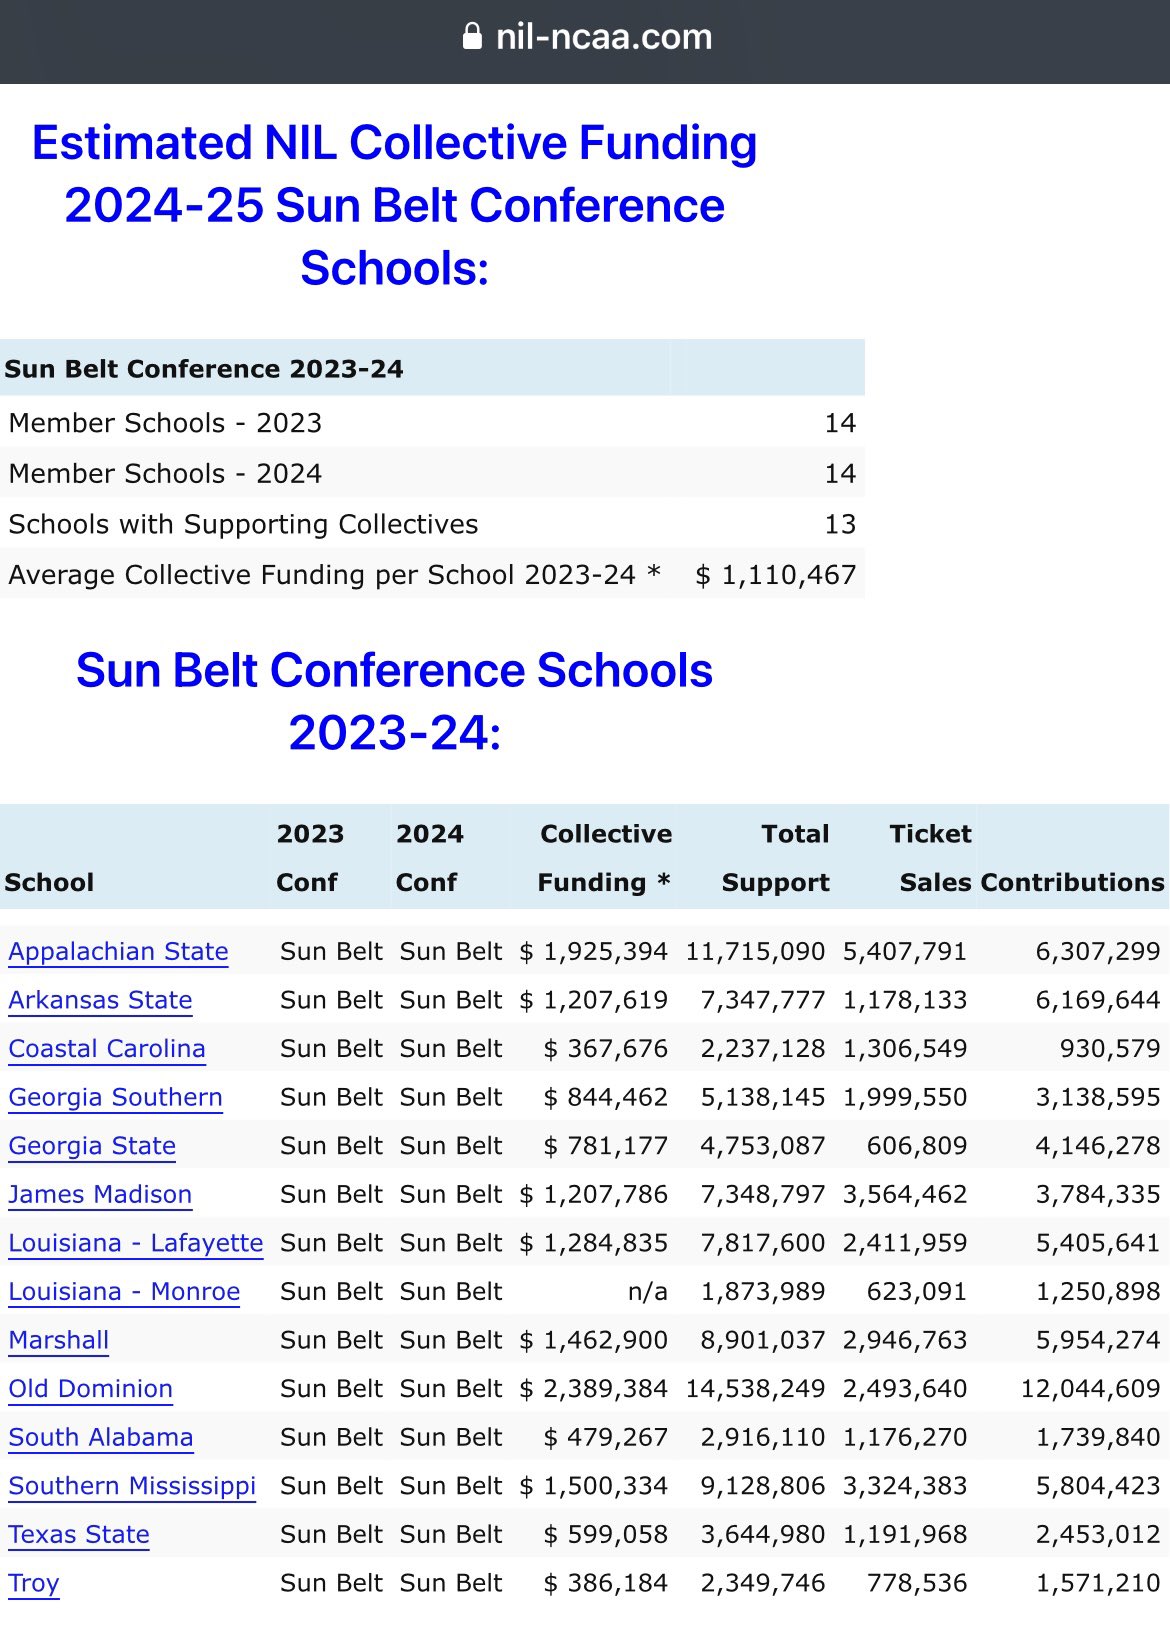Click Troy contributions 1,571,210

pos(1098,1583)
